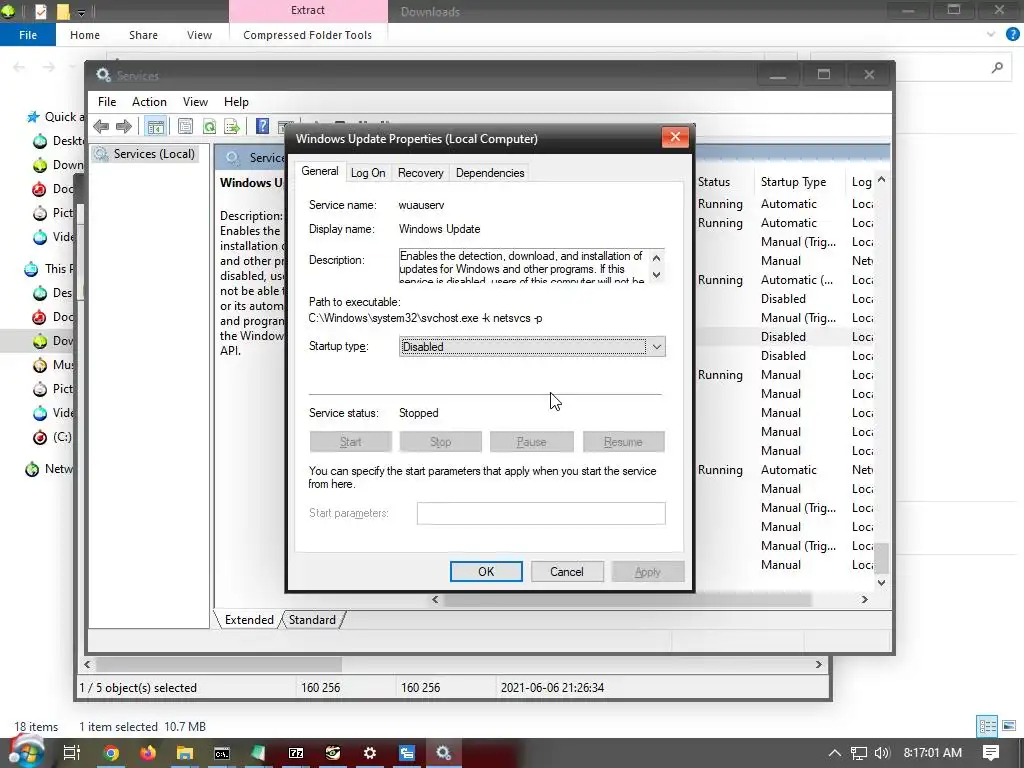Click the Explorer help question mark icon
The width and height of the screenshot is (1024, 768).
pyautogui.click(x=1012, y=35)
